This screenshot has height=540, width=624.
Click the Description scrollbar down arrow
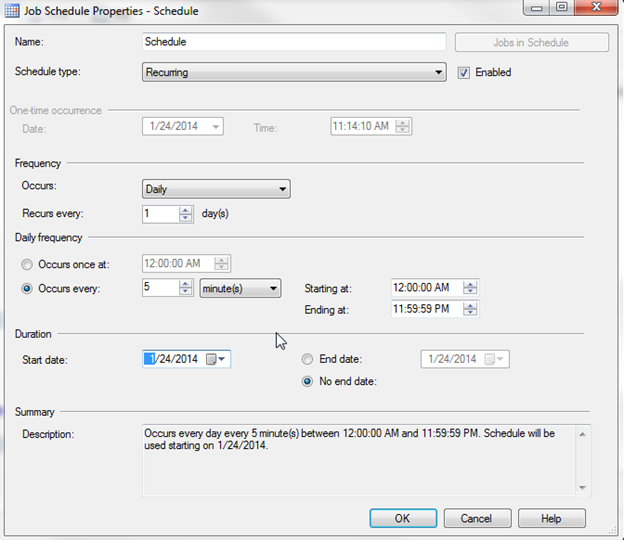(583, 487)
